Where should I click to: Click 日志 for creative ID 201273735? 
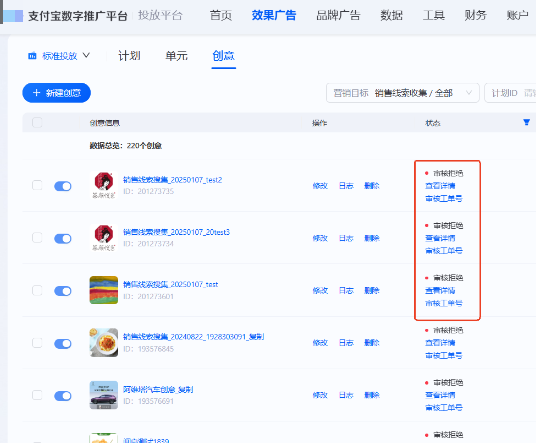click(346, 186)
